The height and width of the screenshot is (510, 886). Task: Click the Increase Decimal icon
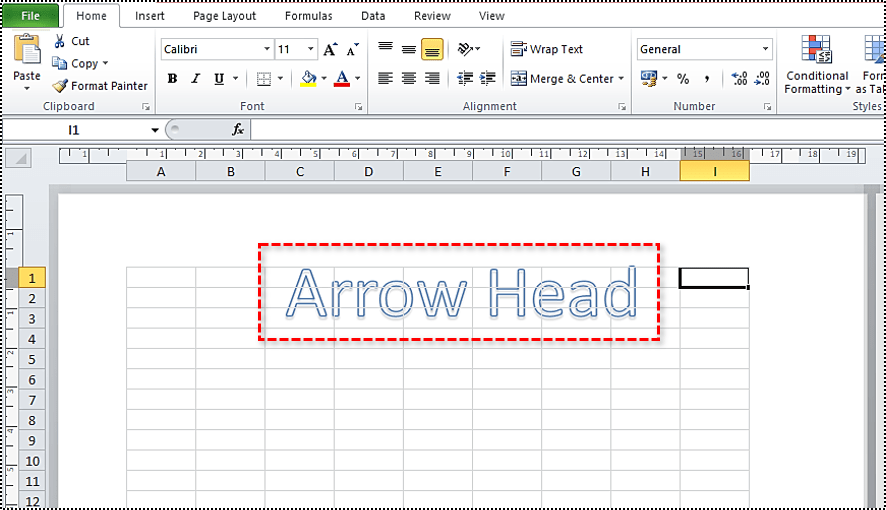(x=739, y=79)
